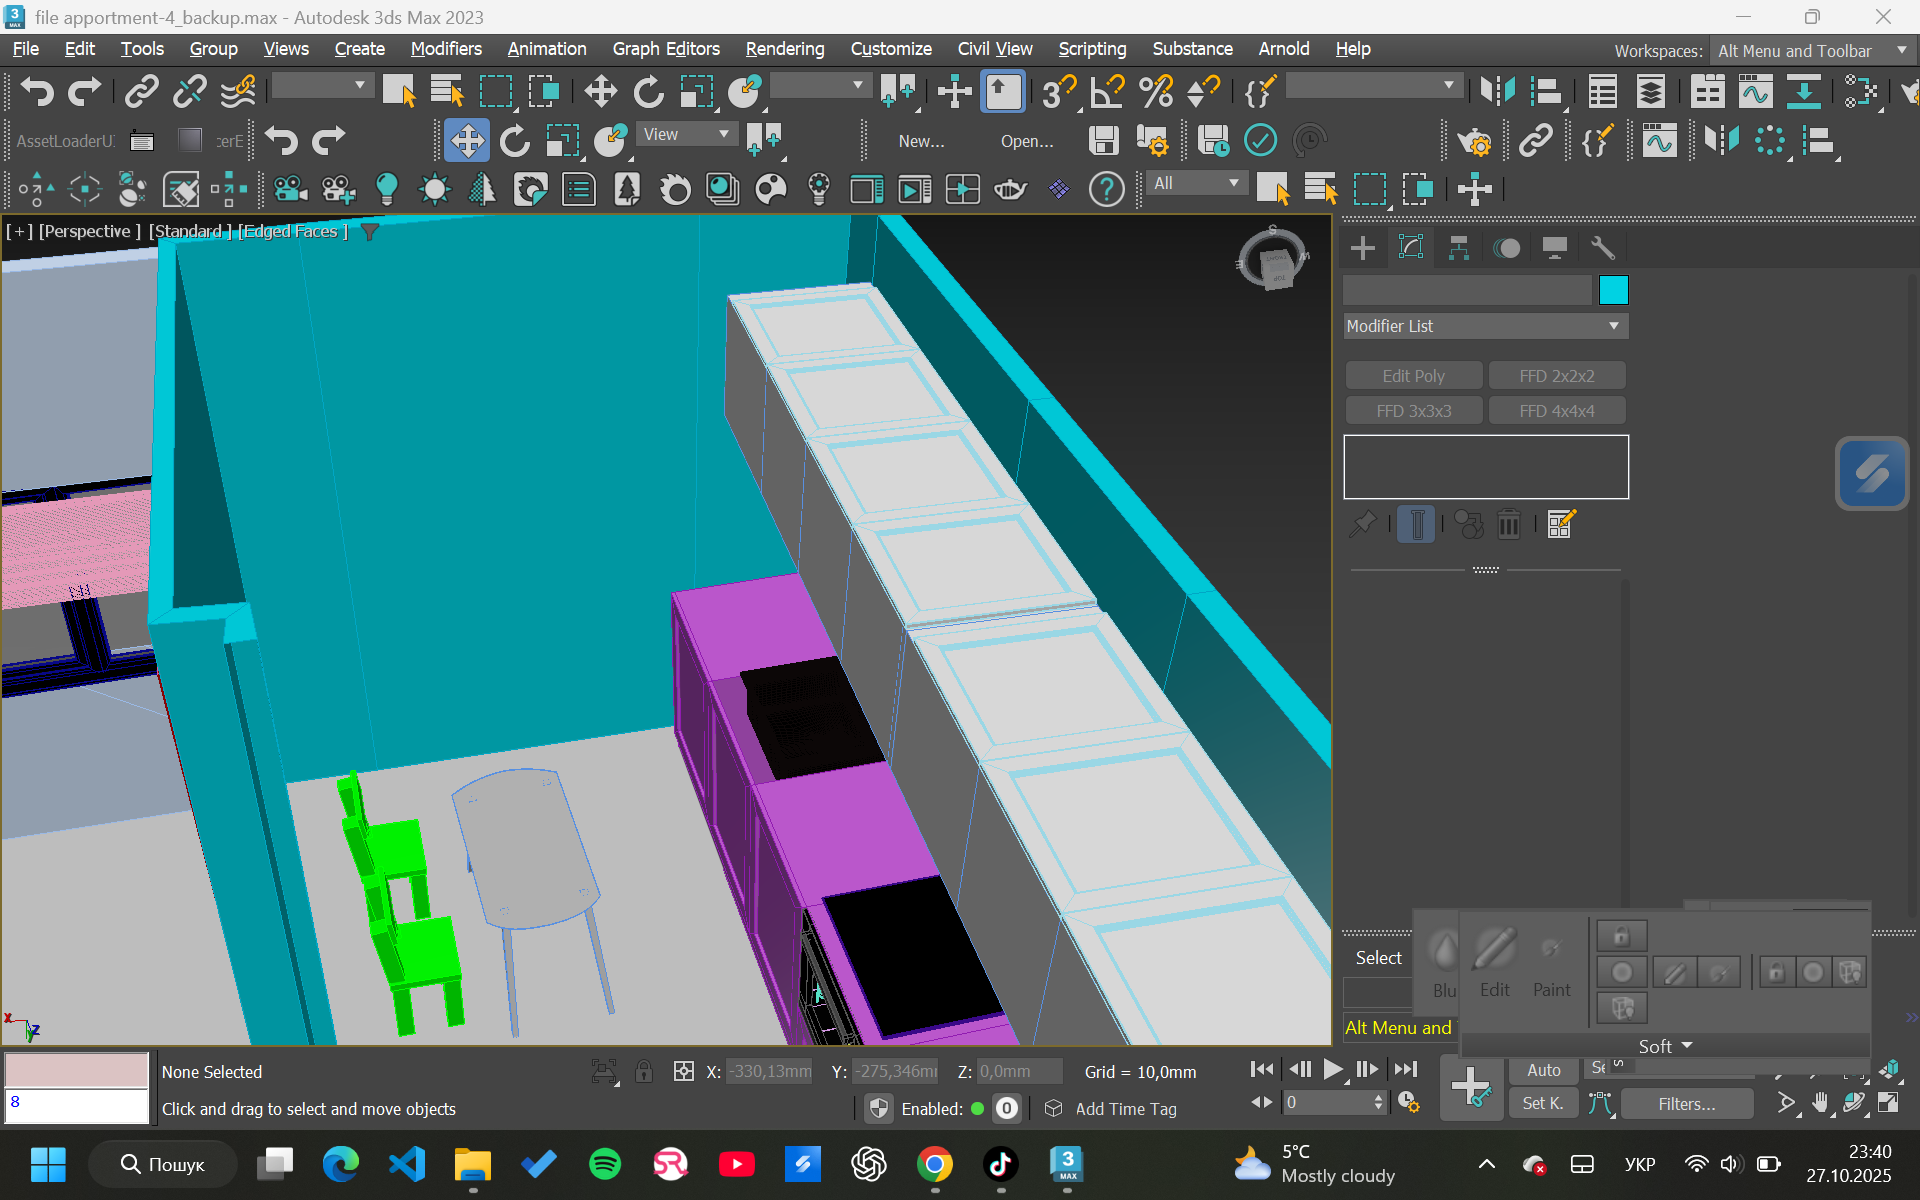Activate the Select and Rotate tool in the top toolbar
Image resolution: width=1920 pixels, height=1200 pixels.
[649, 92]
